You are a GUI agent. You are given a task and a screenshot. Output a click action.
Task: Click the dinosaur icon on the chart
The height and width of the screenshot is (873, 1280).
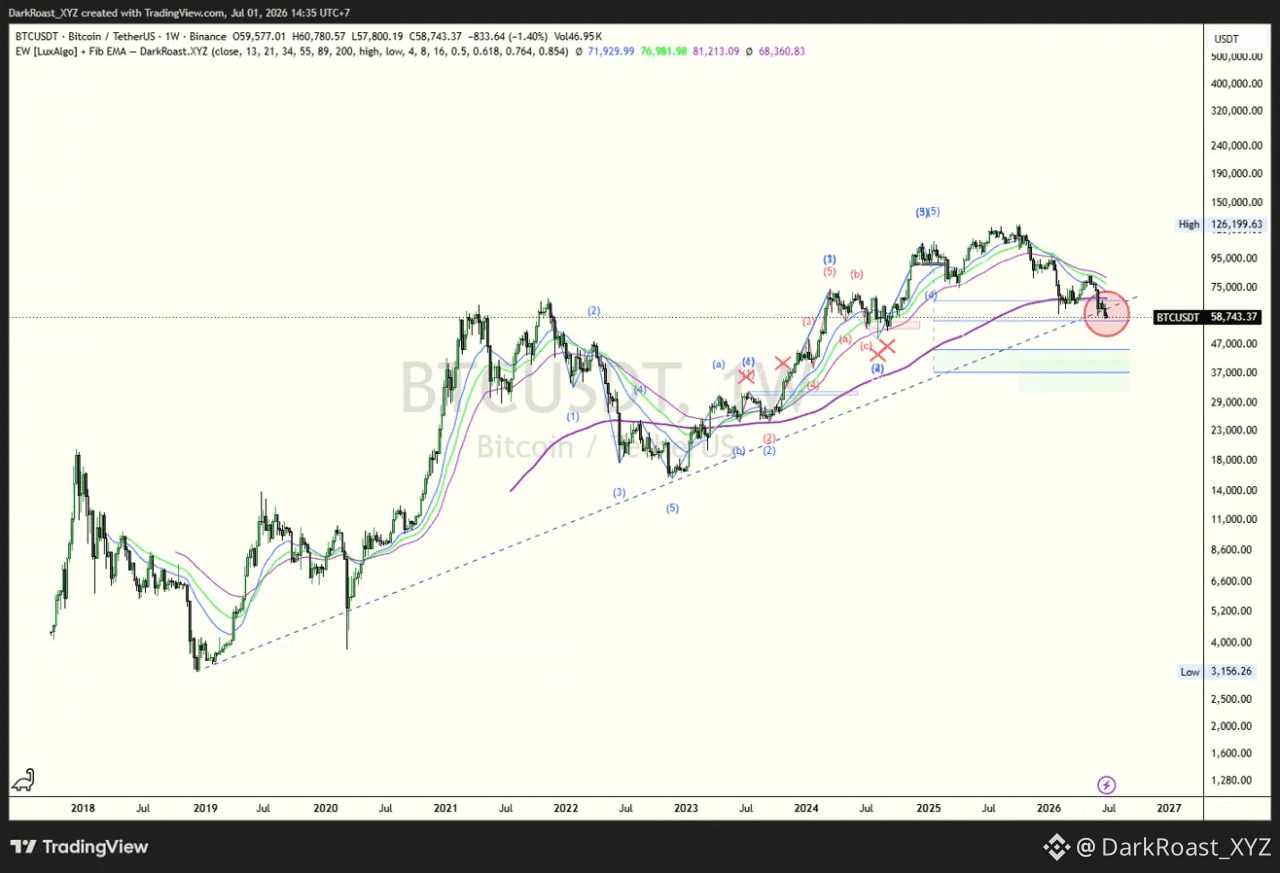tap(23, 779)
